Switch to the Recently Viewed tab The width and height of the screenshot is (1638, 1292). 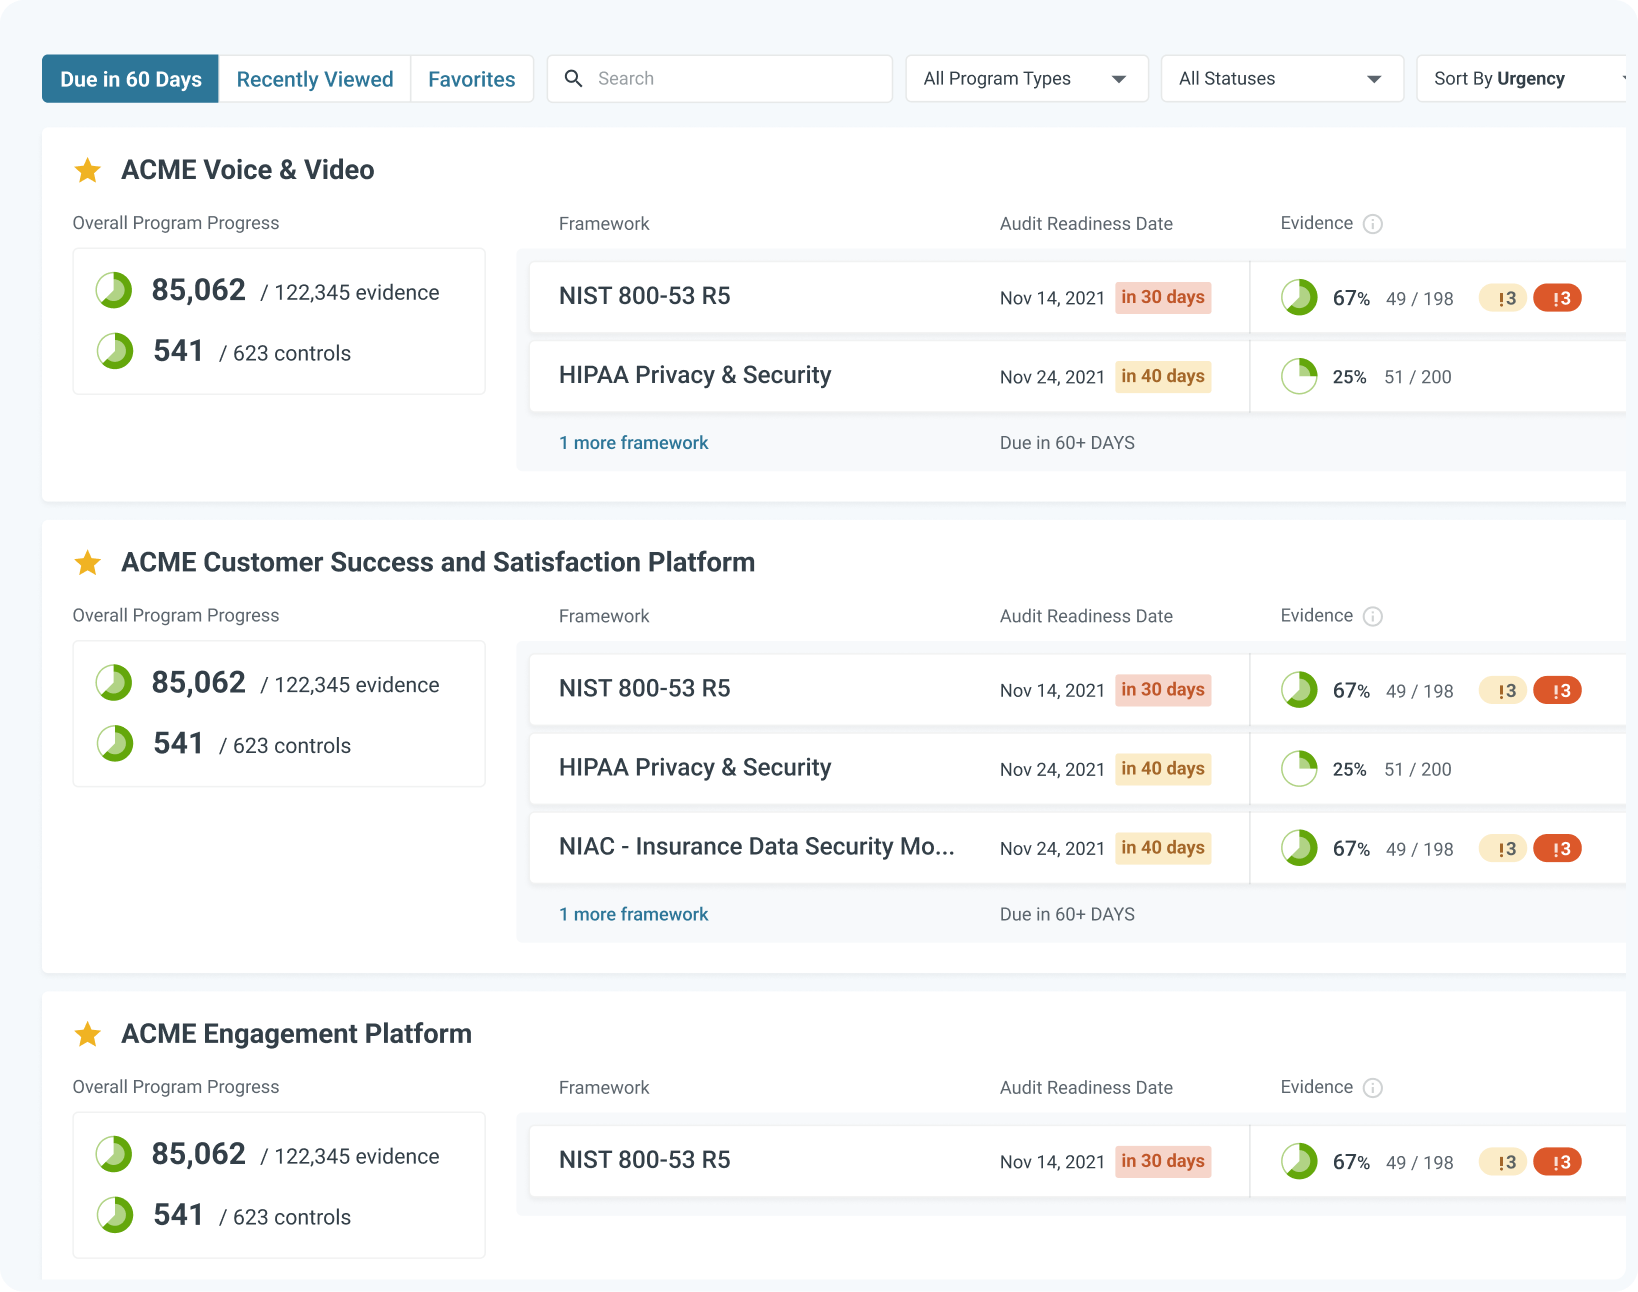point(315,79)
